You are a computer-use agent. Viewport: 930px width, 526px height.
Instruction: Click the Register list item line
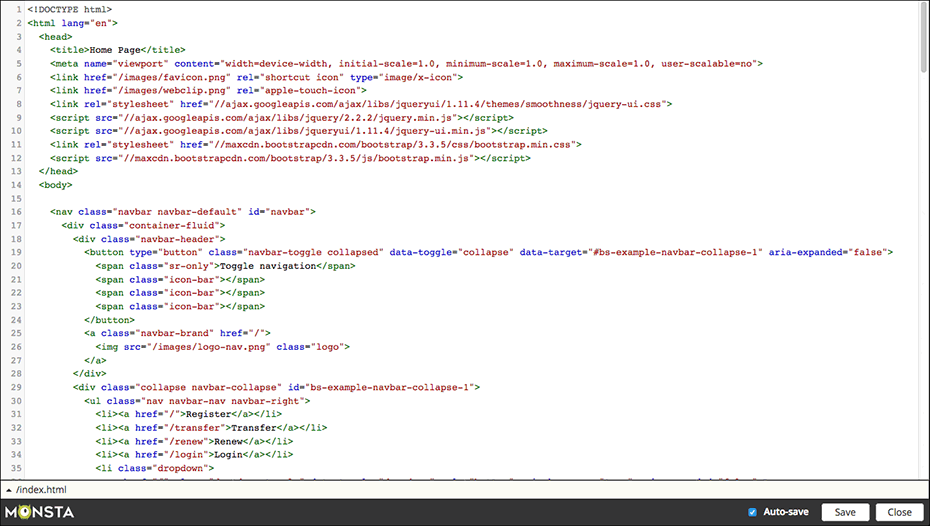tap(189, 414)
